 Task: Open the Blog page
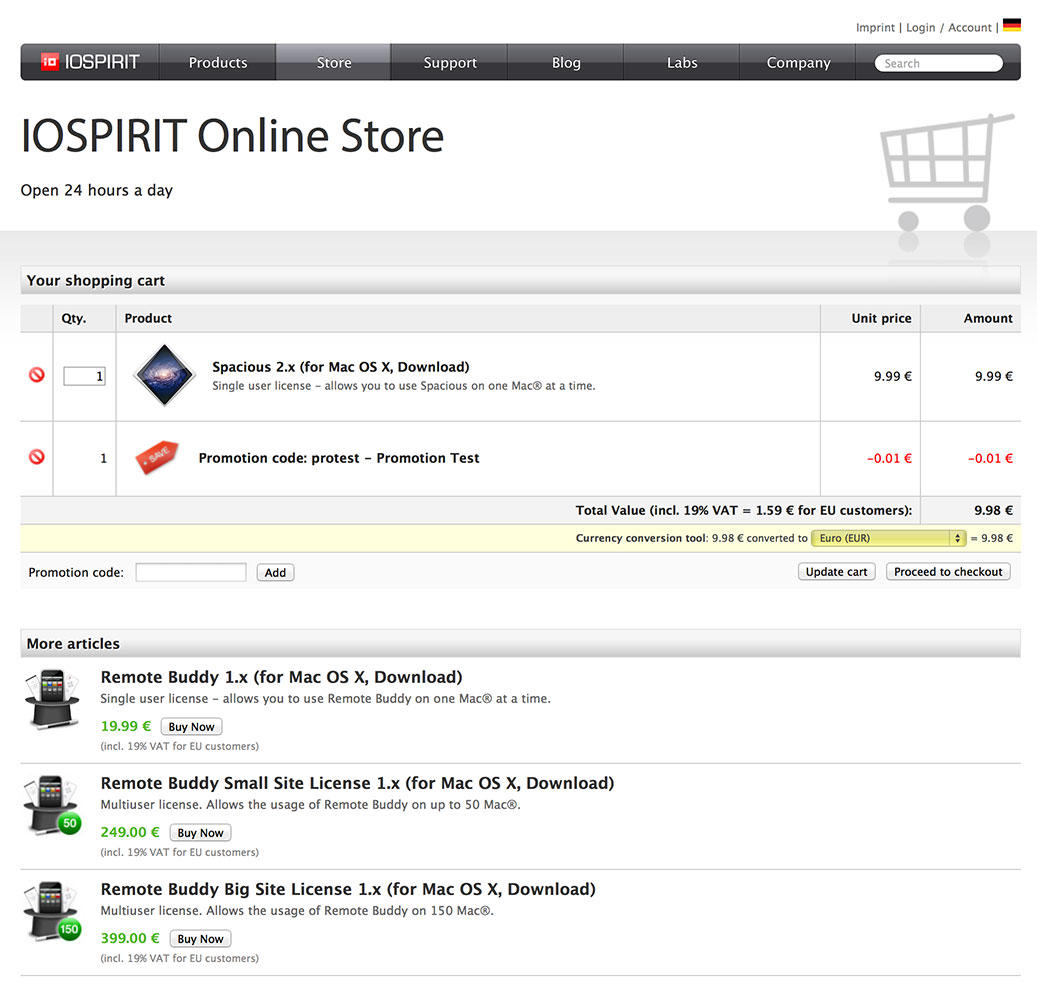pyautogui.click(x=566, y=62)
